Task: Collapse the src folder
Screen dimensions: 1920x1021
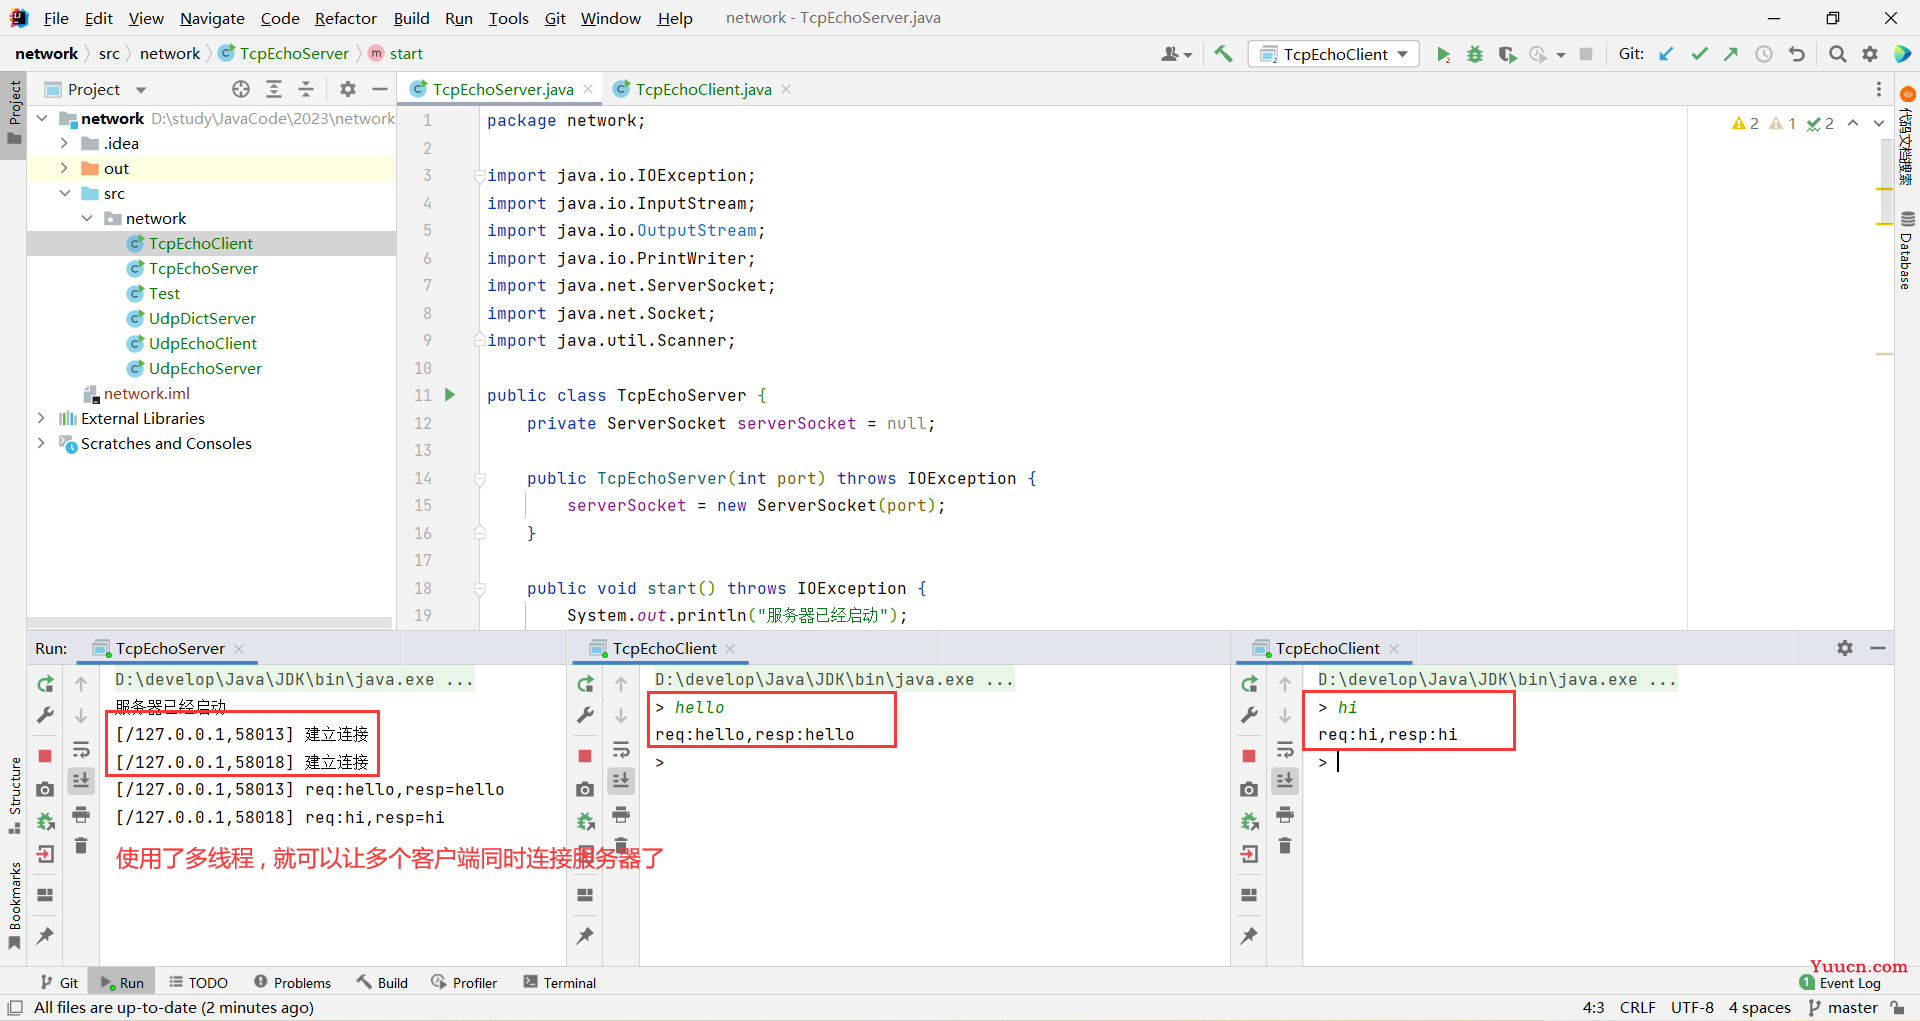Action: pos(64,193)
